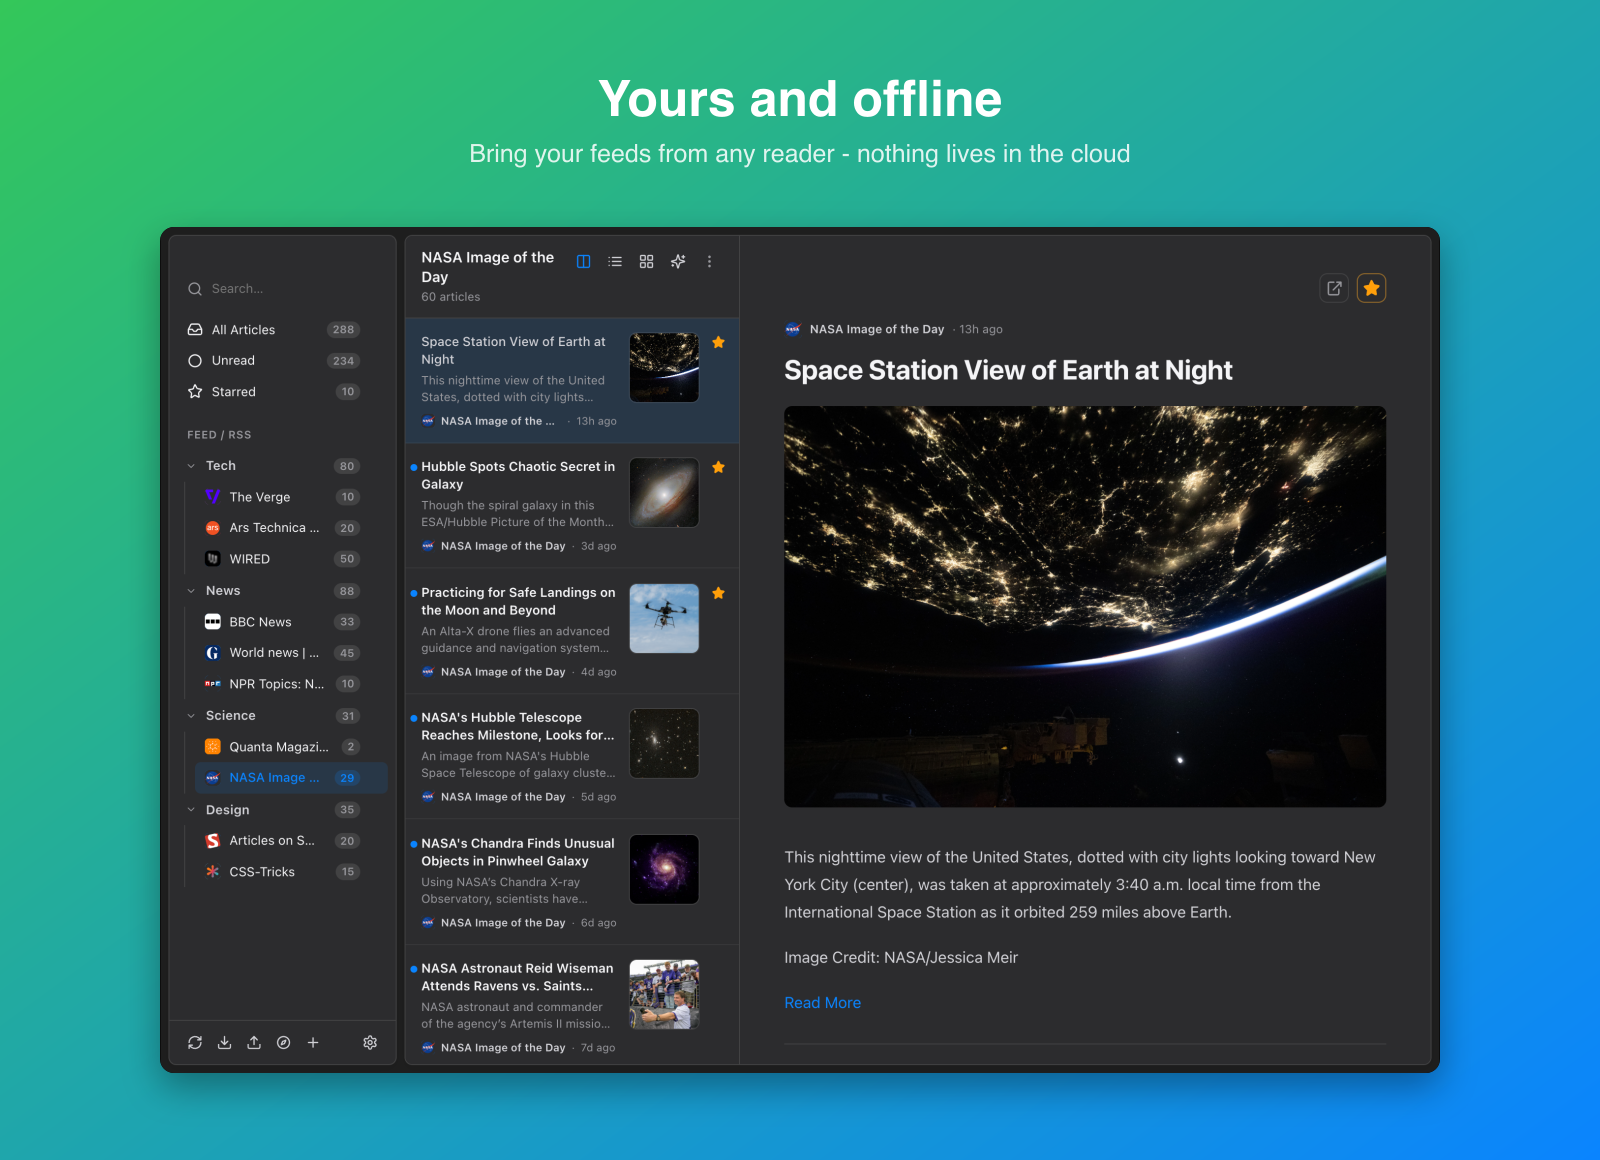The height and width of the screenshot is (1160, 1600).
Task: Click the export upload icon
Action: click(x=254, y=1043)
